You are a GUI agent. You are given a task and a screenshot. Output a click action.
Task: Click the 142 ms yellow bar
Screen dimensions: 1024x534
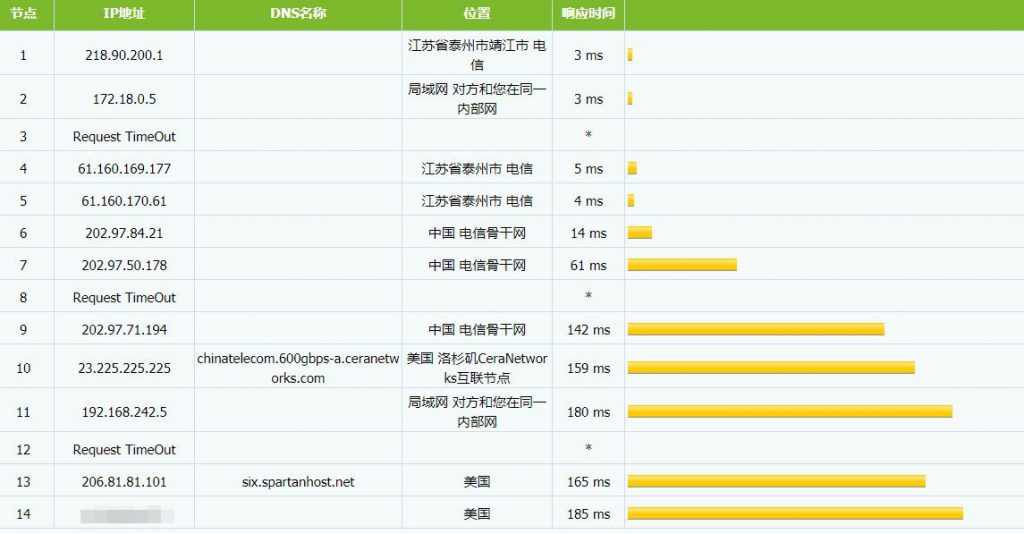[x=756, y=329]
